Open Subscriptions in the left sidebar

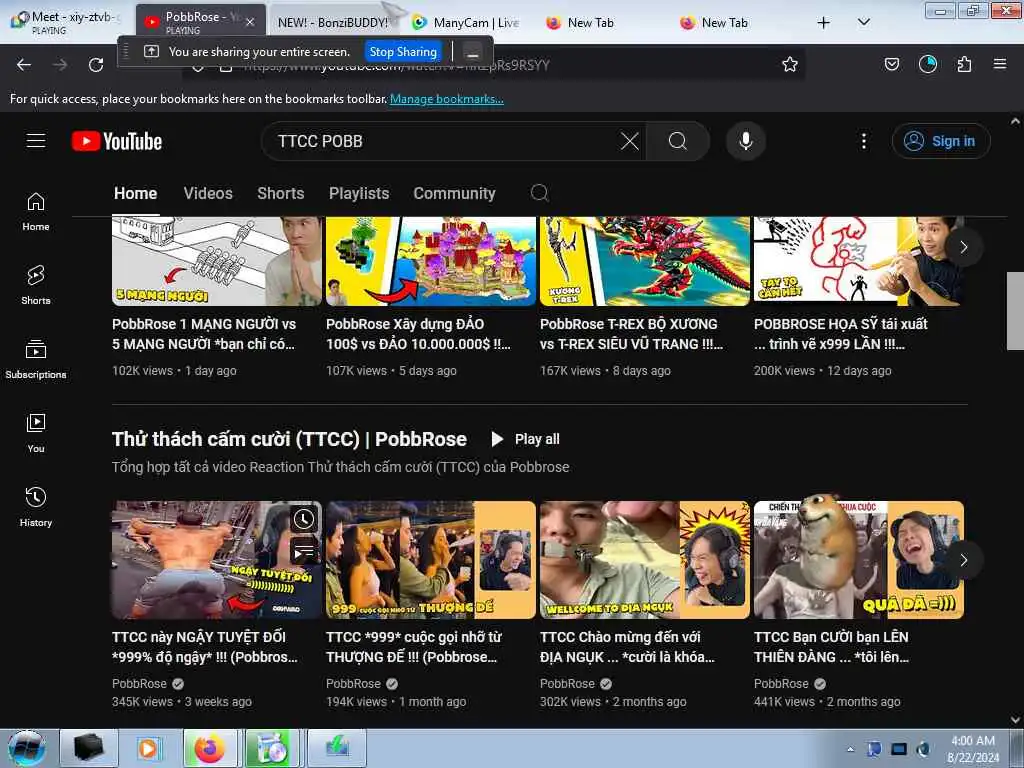point(36,359)
